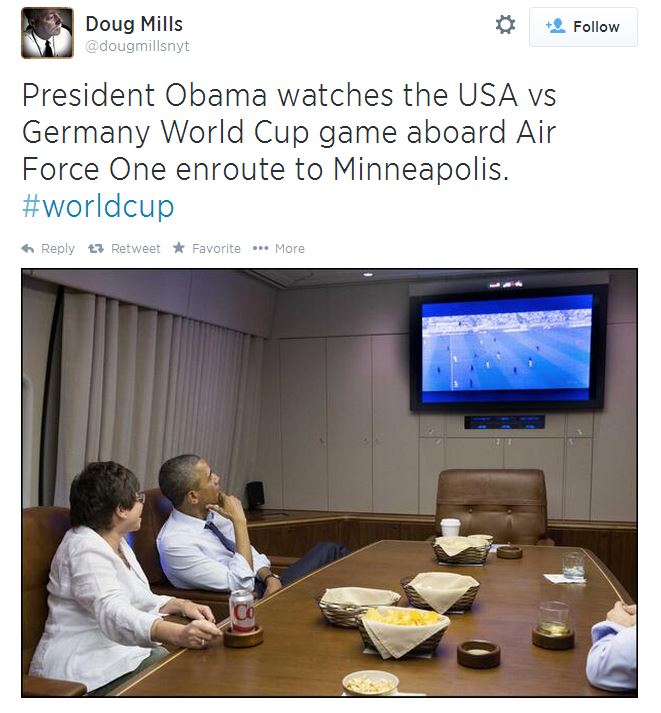Viewport: 661px width, 713px height.
Task: Open the #worldcup hashtag
Action: pos(98,206)
